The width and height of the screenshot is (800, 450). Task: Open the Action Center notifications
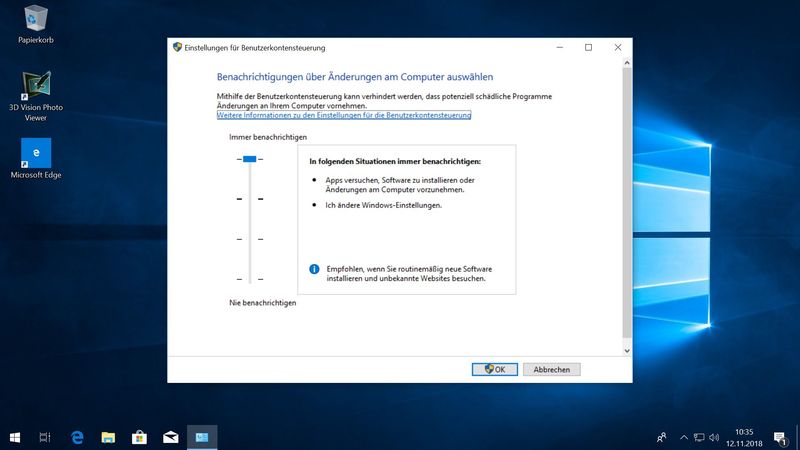tap(780, 438)
